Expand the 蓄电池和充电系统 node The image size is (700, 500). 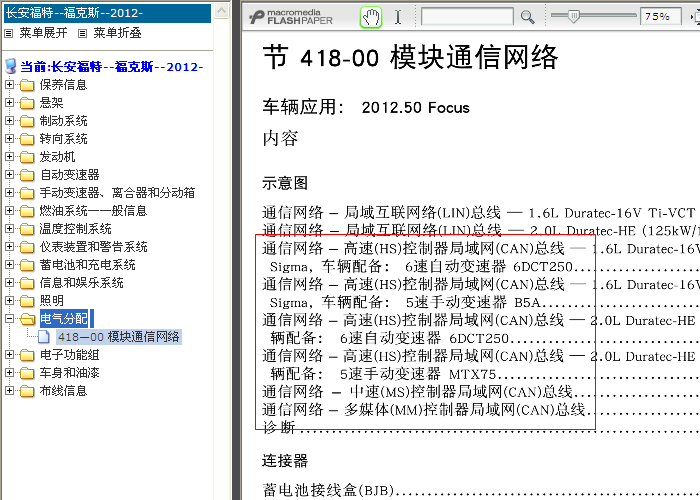(9, 264)
